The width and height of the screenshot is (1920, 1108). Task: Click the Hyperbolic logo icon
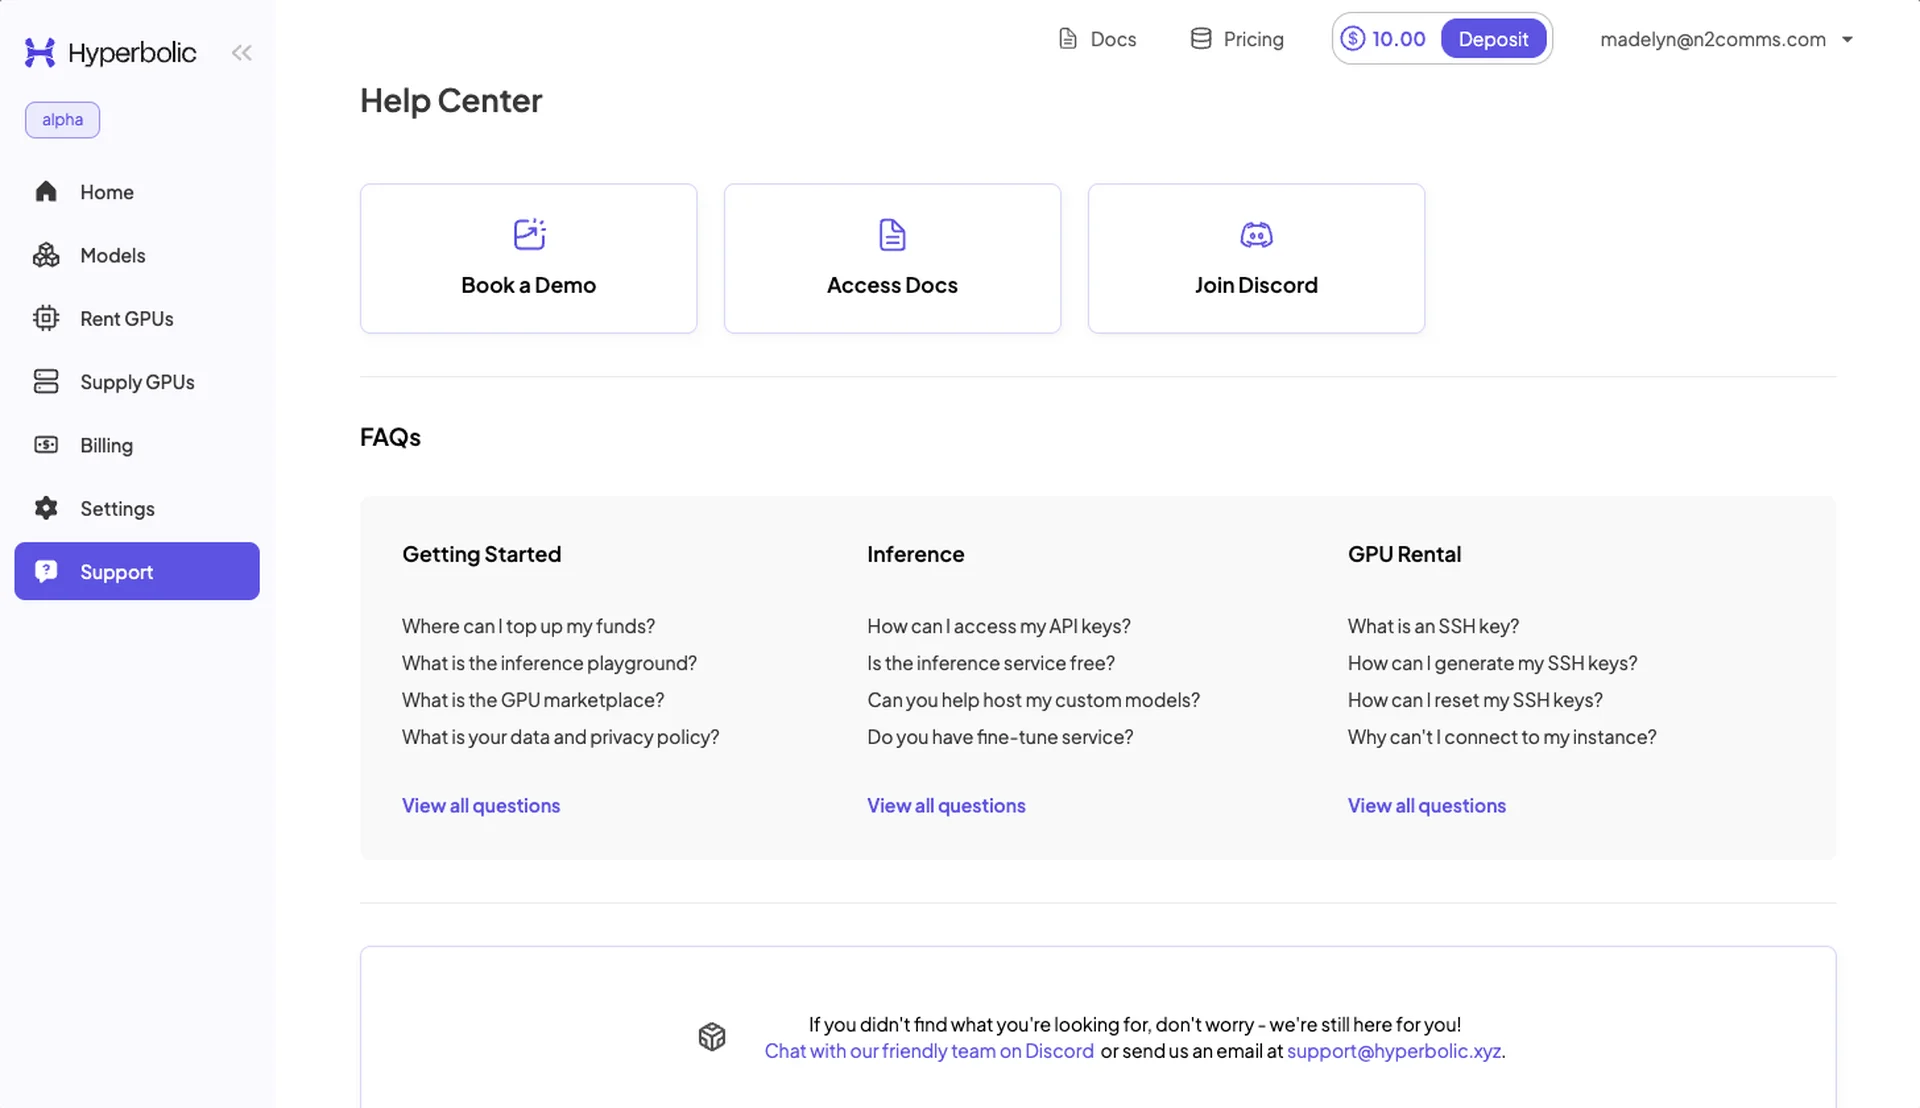(40, 52)
